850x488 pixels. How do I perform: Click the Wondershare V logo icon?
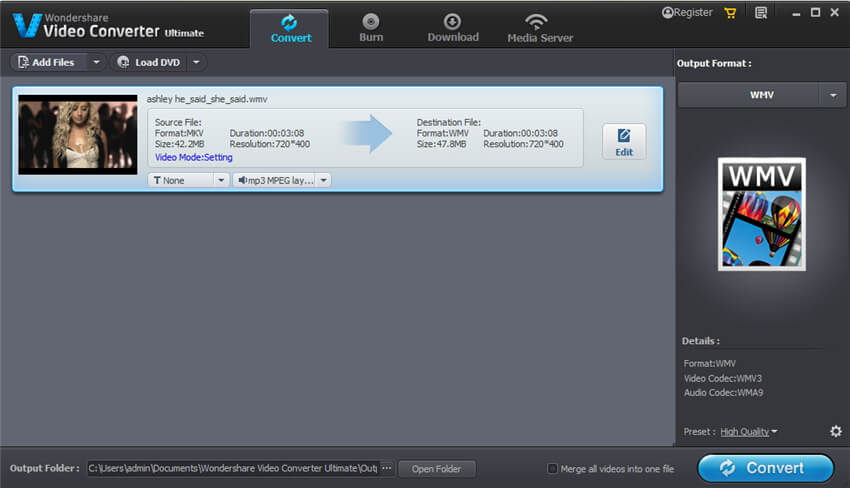click(27, 25)
